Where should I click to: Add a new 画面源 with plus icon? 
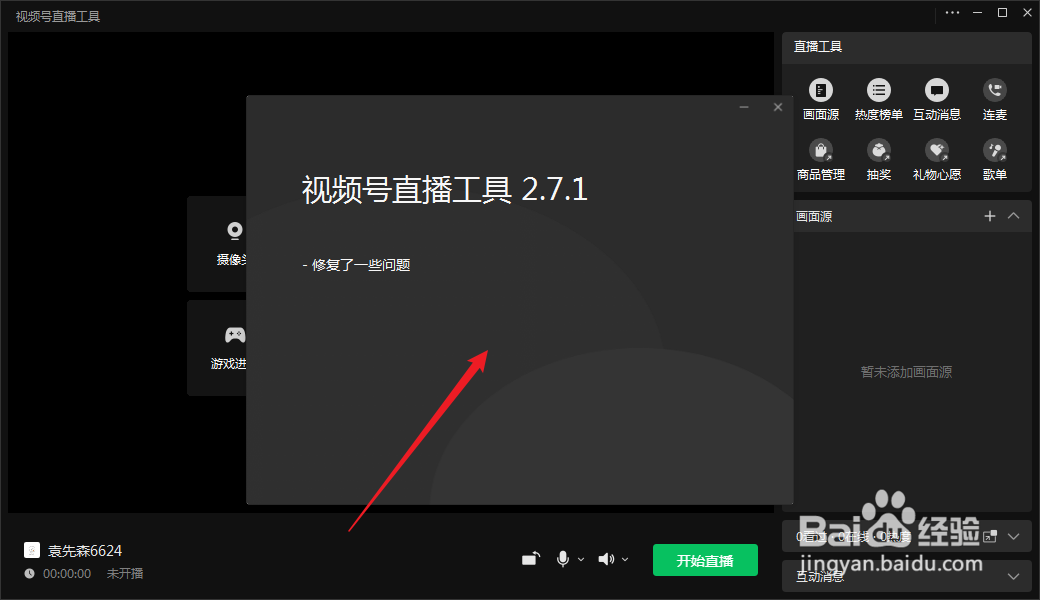pos(990,216)
